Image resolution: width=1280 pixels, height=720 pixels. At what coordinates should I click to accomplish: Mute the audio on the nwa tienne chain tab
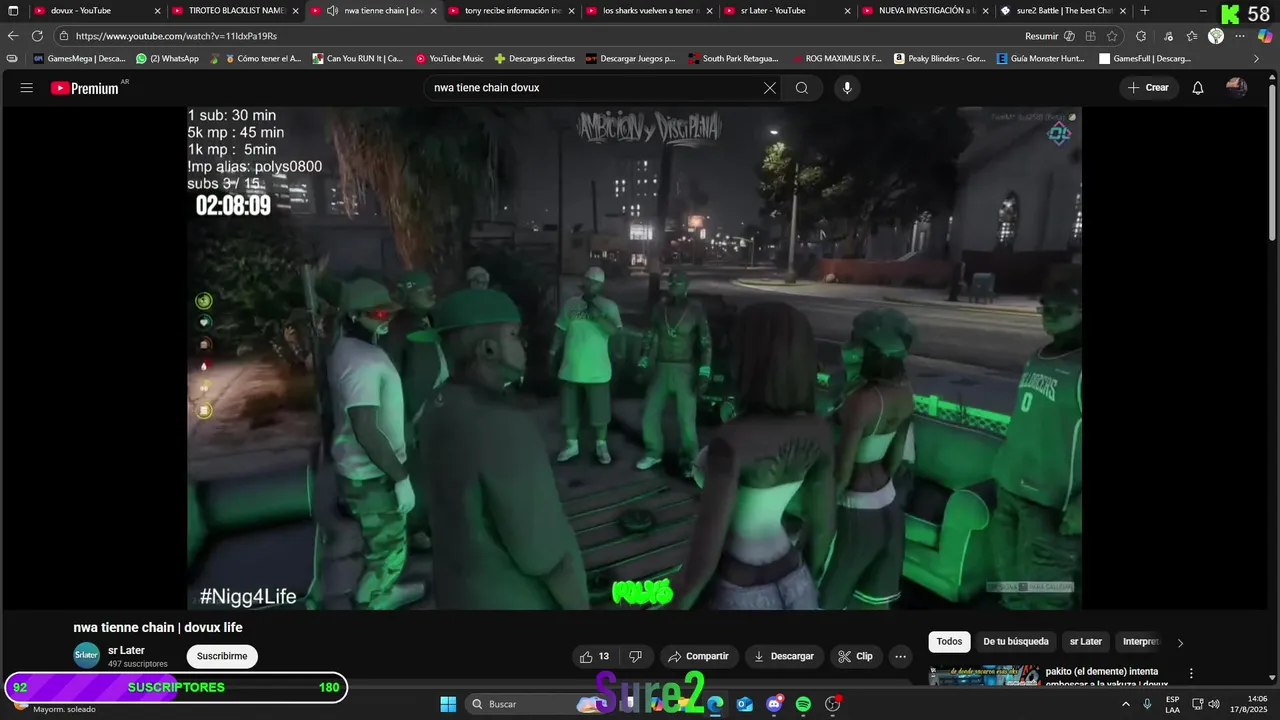point(331,11)
